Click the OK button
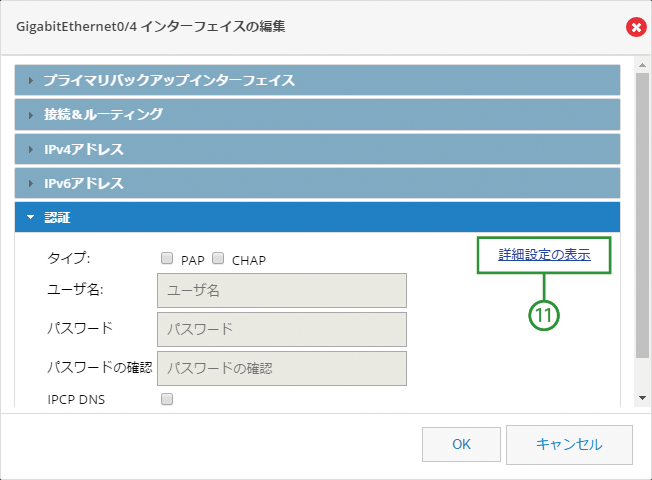This screenshot has width=652, height=480. coord(461,444)
